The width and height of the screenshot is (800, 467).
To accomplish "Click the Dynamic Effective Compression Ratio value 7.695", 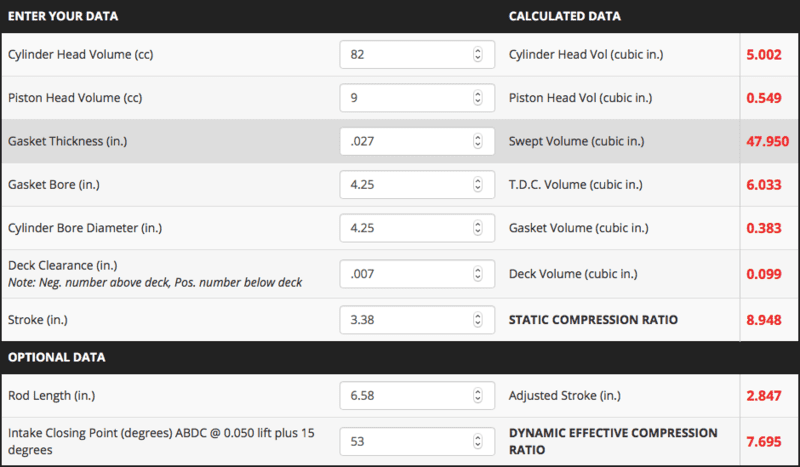I will coord(767,441).
